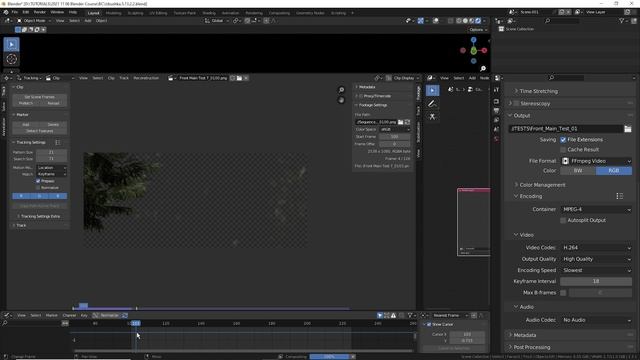Open the Encoding presets list icon
This screenshot has width=640, height=360.
tap(620, 196)
